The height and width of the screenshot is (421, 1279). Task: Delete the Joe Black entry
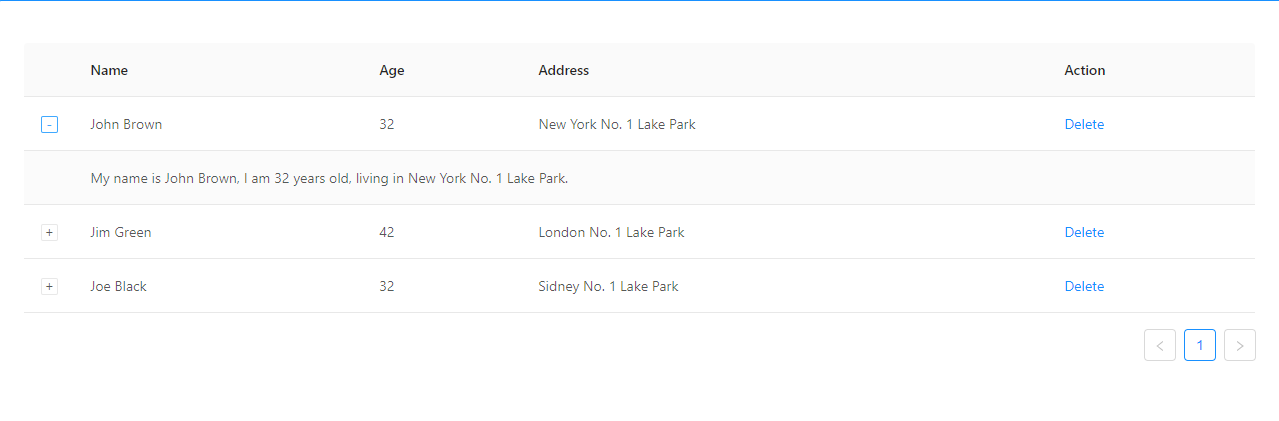[1084, 287]
